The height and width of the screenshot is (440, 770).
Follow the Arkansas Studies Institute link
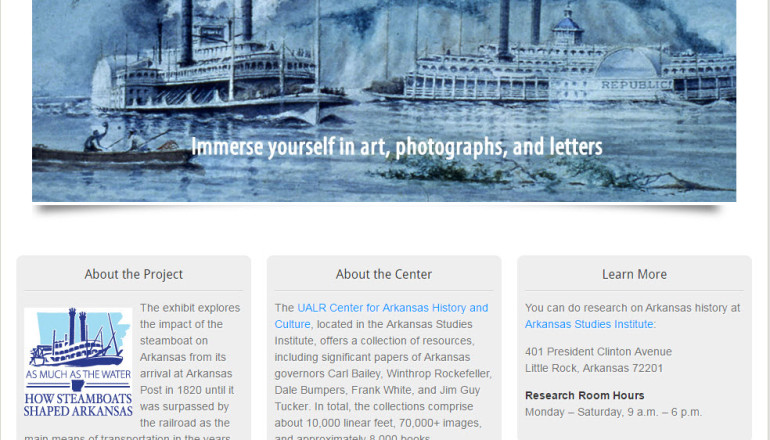589,324
